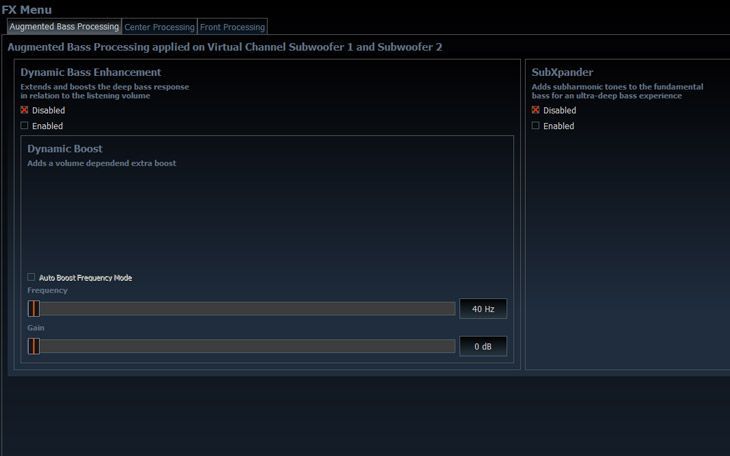Image resolution: width=730 pixels, height=456 pixels.
Task: Tick Disabled under SubXpander
Action: click(536, 110)
